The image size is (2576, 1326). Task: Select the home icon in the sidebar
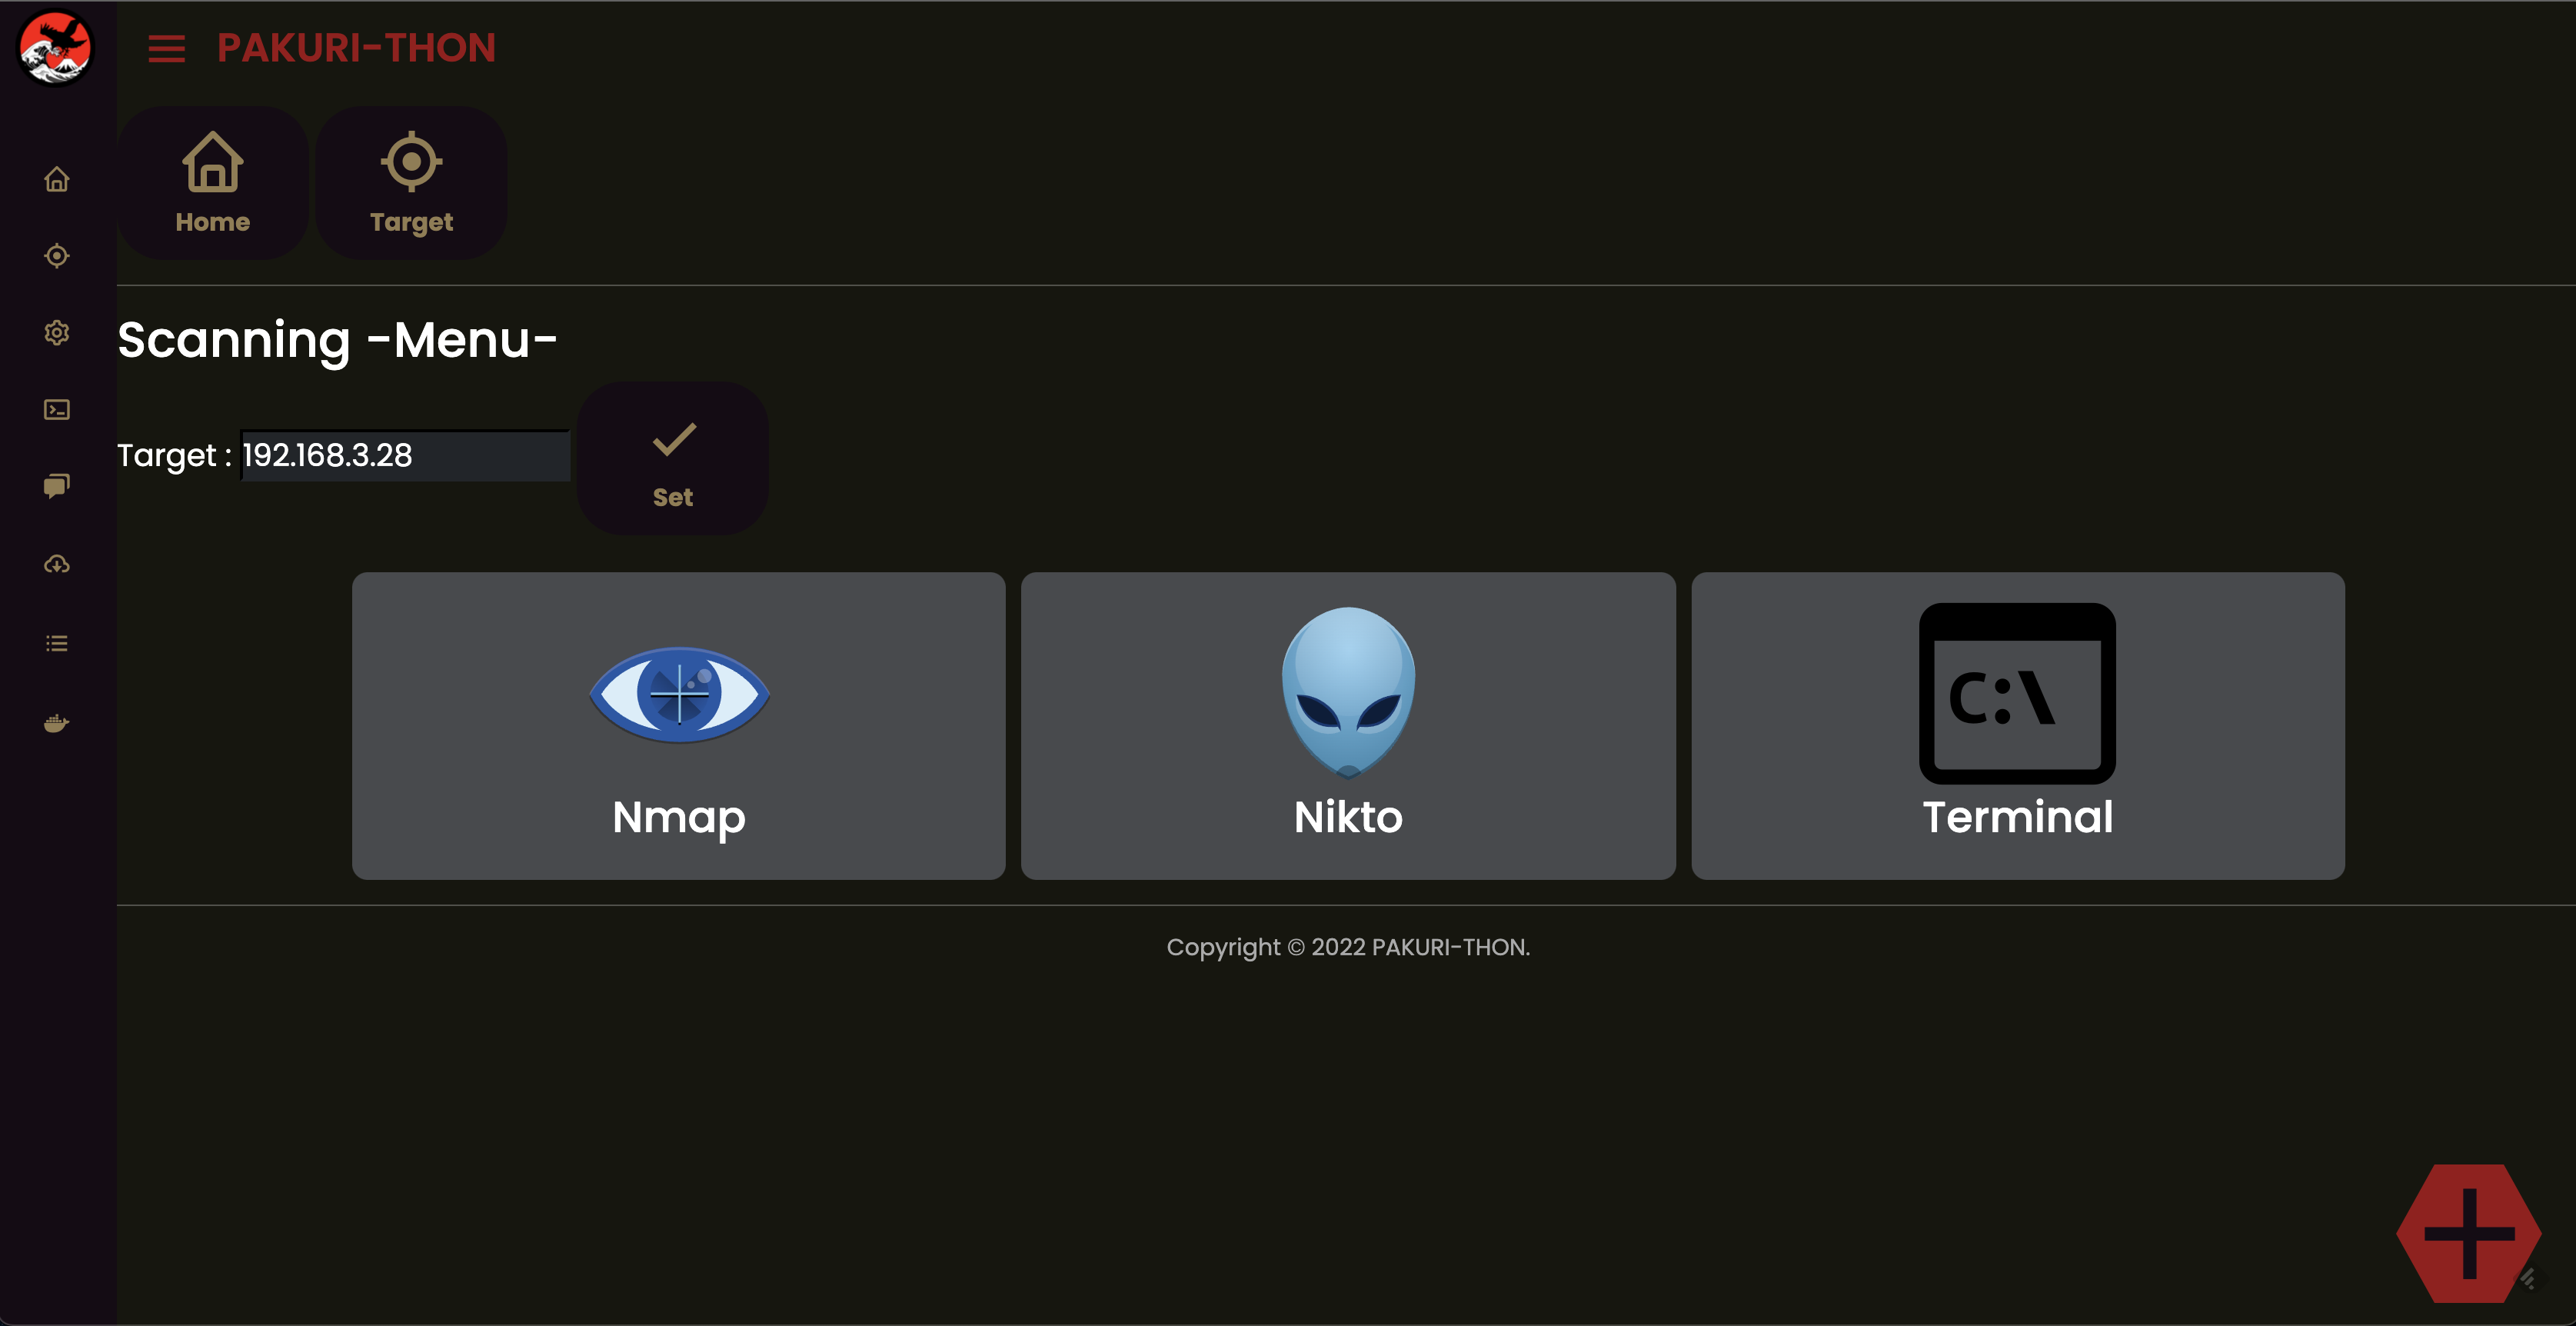coord(57,179)
